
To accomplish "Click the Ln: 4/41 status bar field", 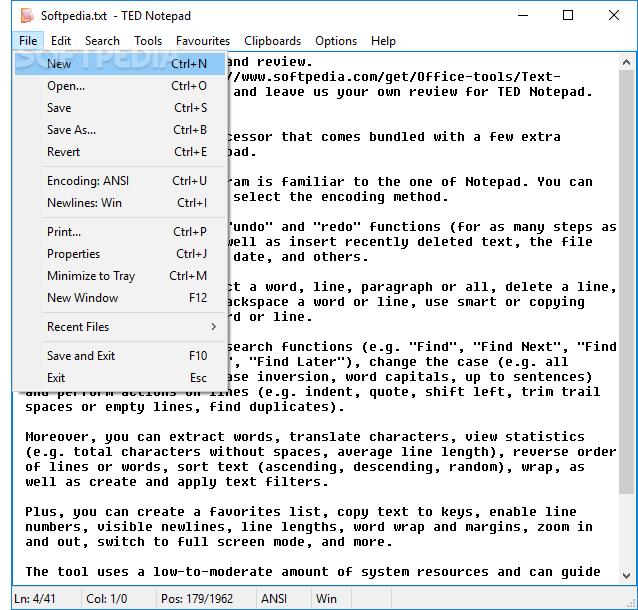I will (x=46, y=599).
